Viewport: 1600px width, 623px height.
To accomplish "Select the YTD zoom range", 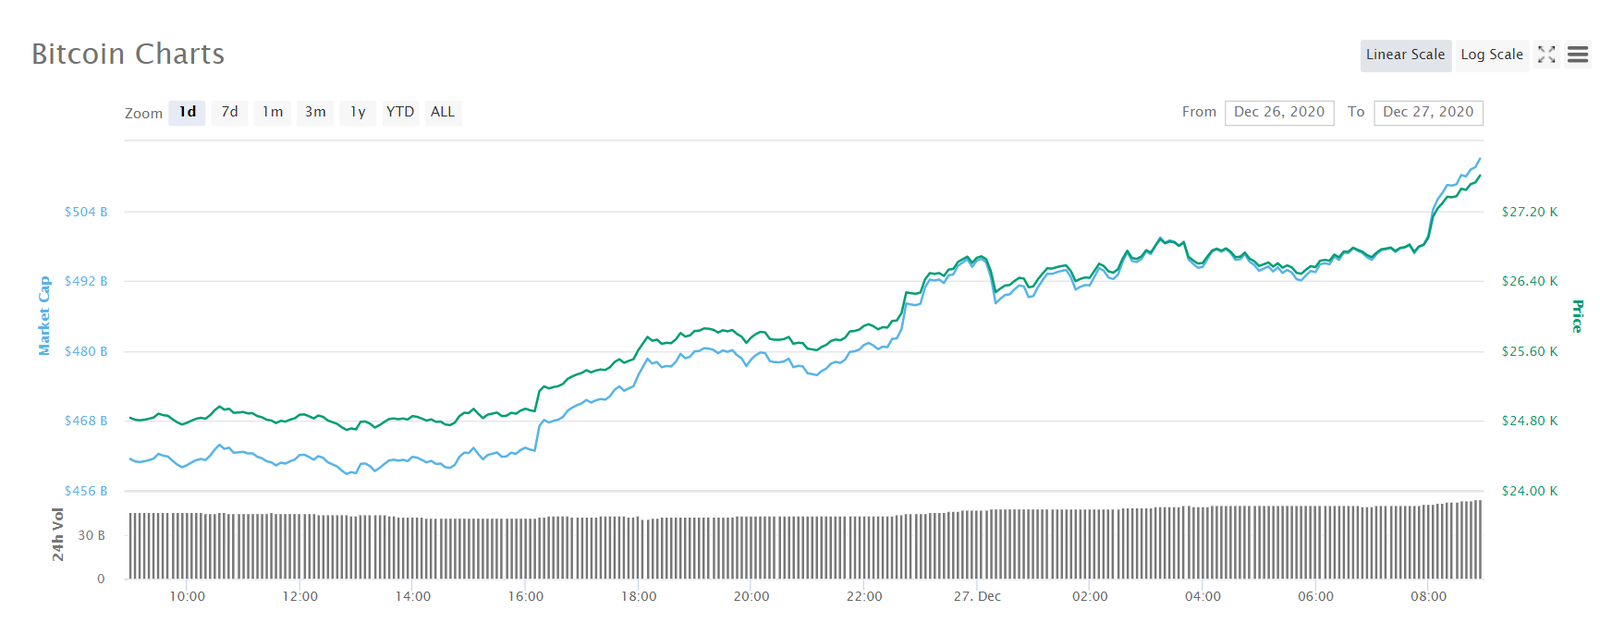I will click(400, 112).
